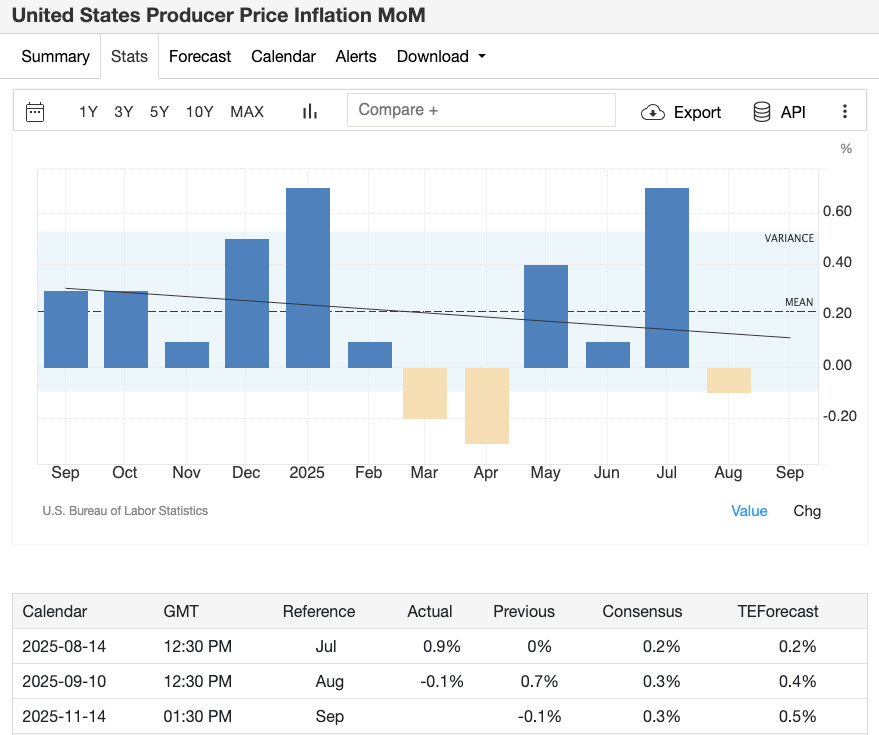The image size is (879, 735).
Task: Switch to the Summary tab
Action: (x=55, y=57)
